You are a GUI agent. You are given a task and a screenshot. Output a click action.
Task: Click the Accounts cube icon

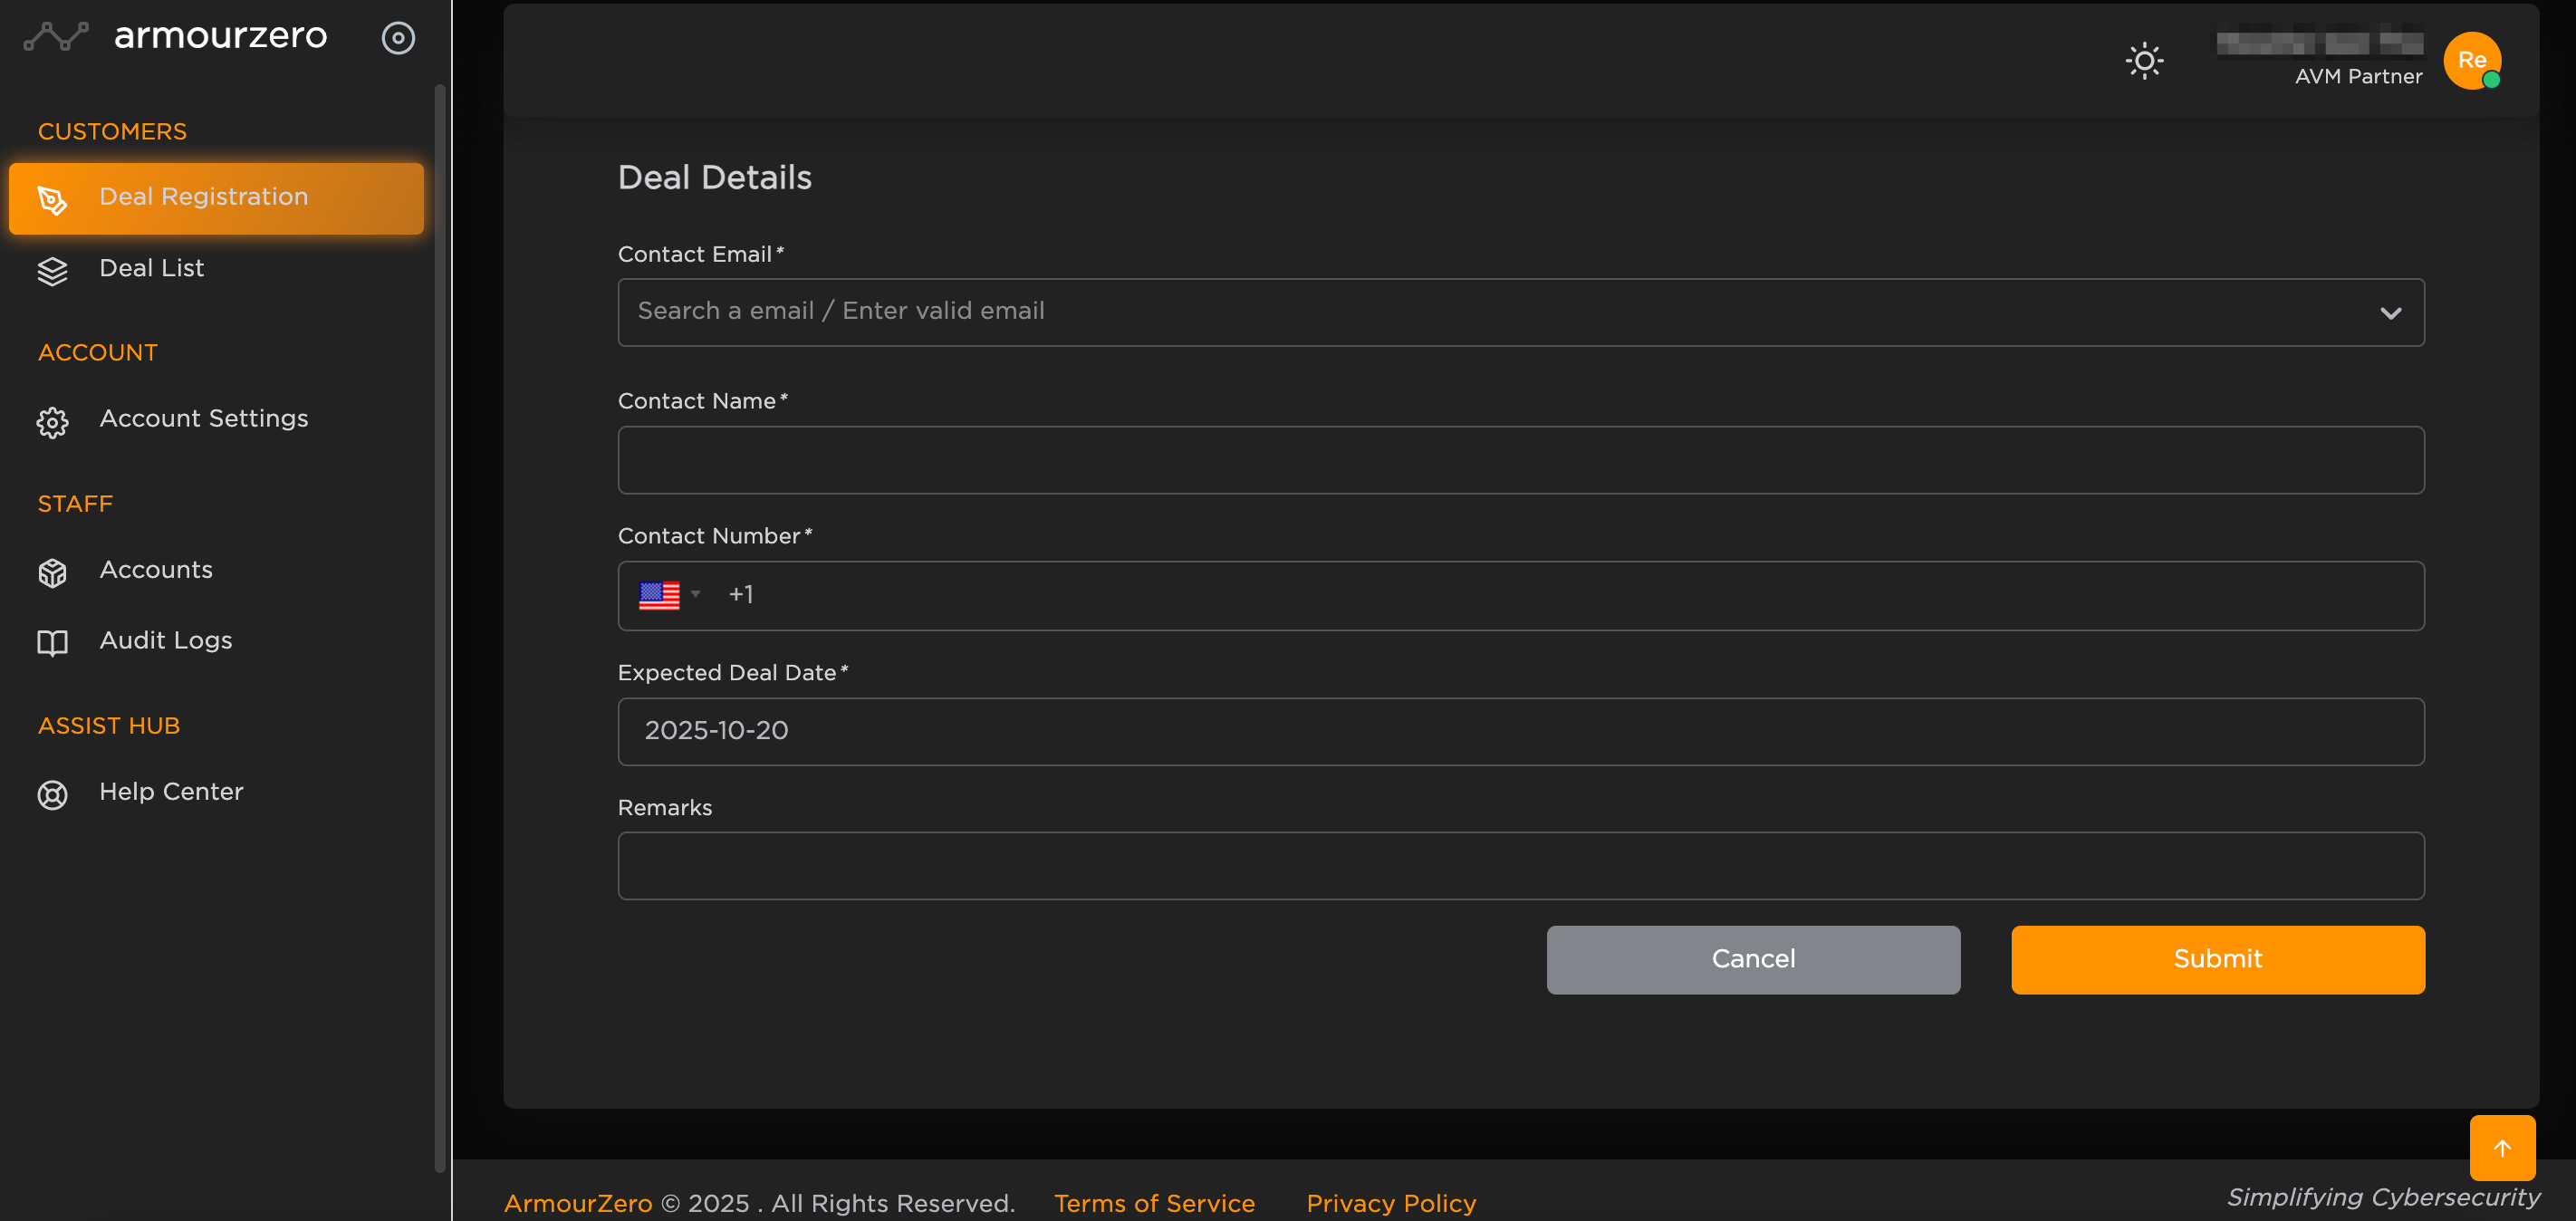coord(52,572)
